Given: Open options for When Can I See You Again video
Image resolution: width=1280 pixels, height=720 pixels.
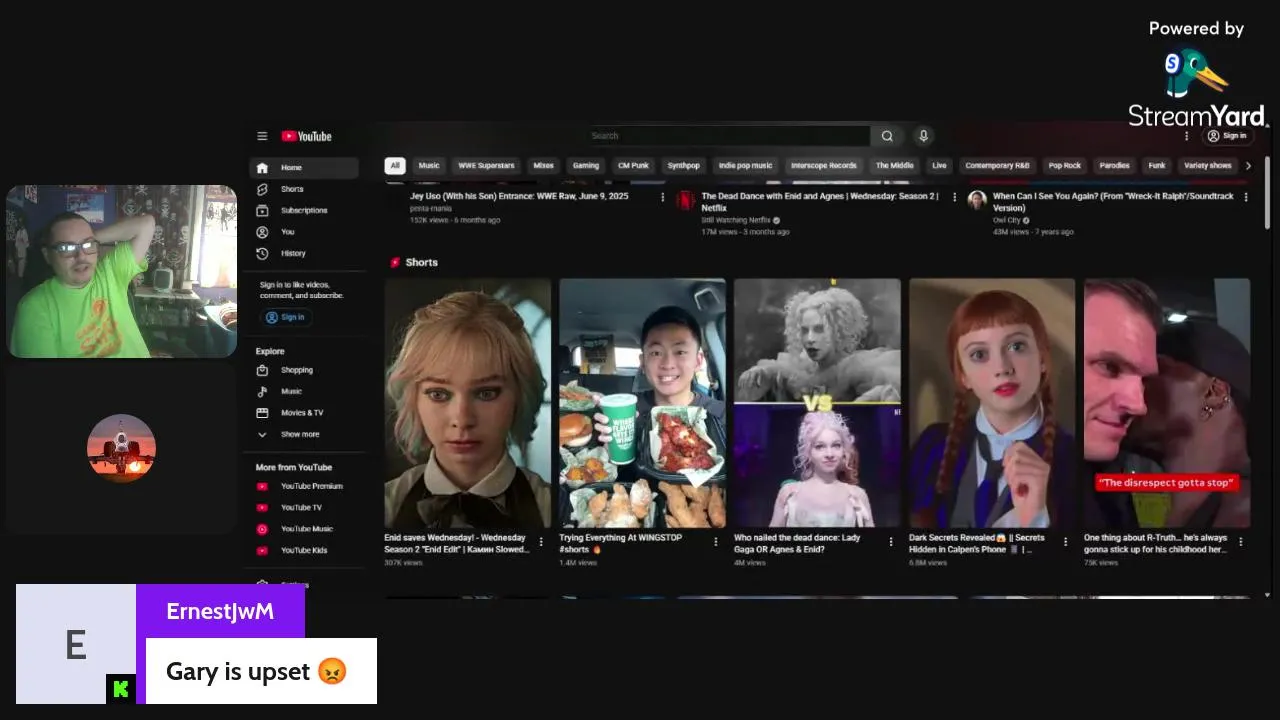Looking at the screenshot, I should point(1246,197).
